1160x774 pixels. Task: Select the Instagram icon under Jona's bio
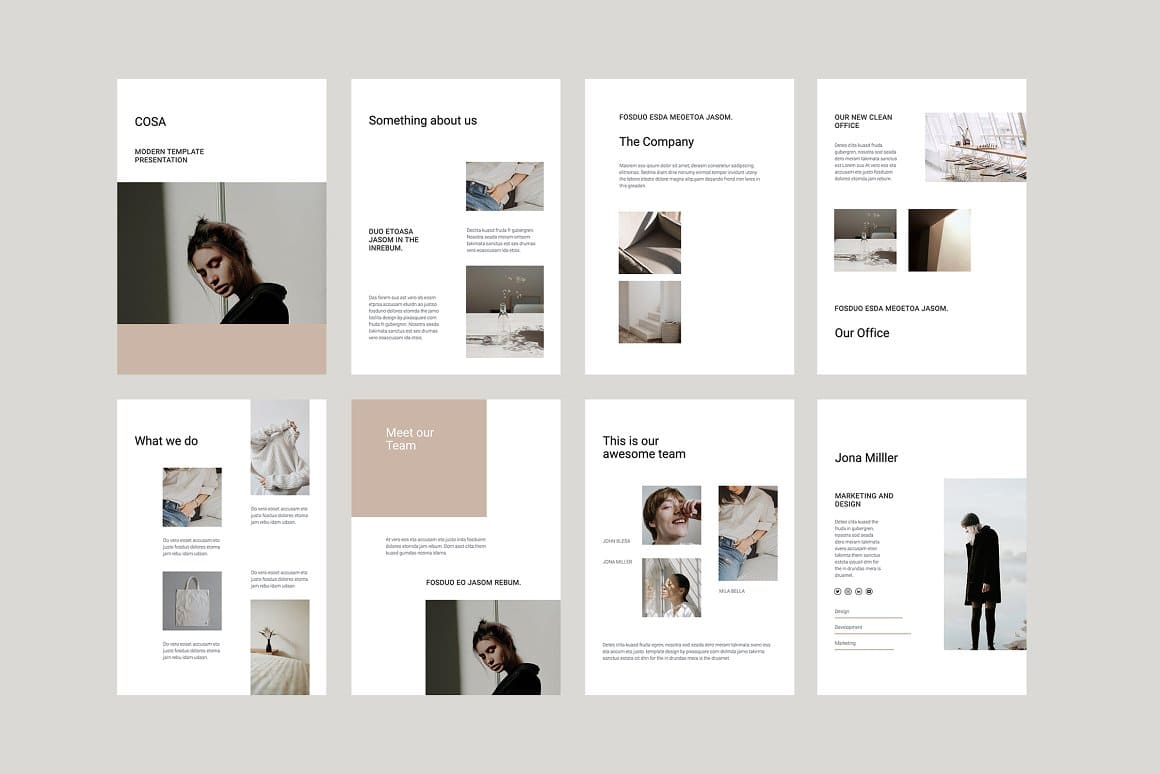(848, 591)
